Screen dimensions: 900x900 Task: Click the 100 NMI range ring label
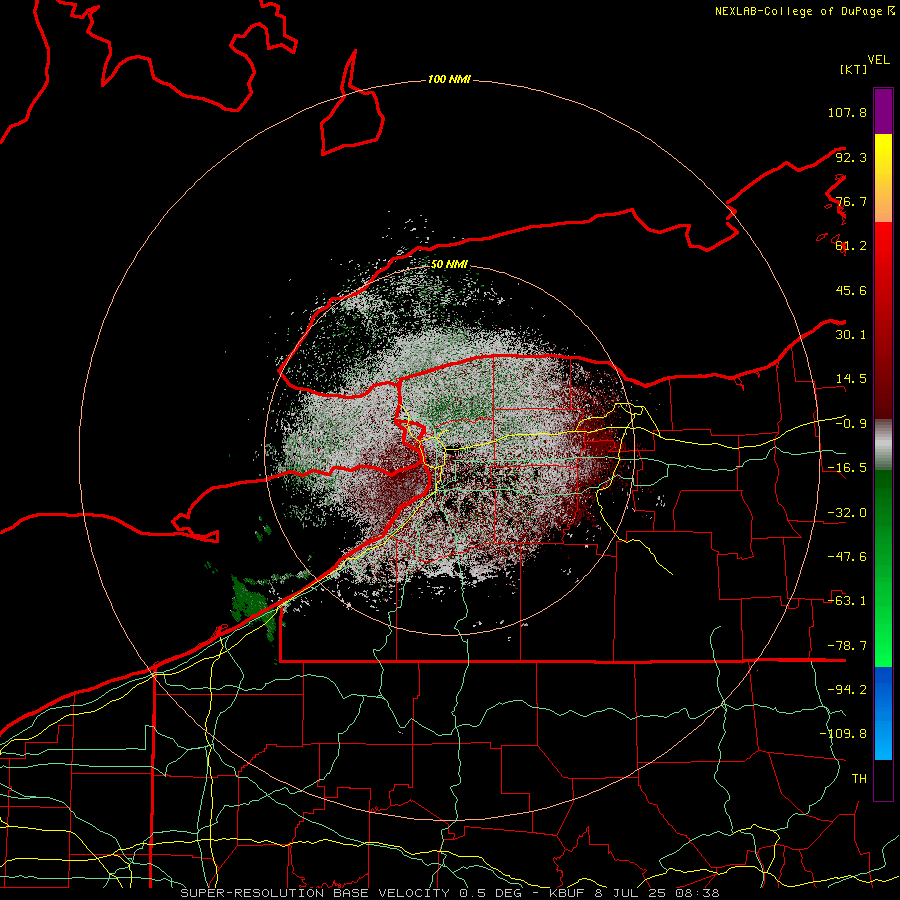click(x=449, y=79)
